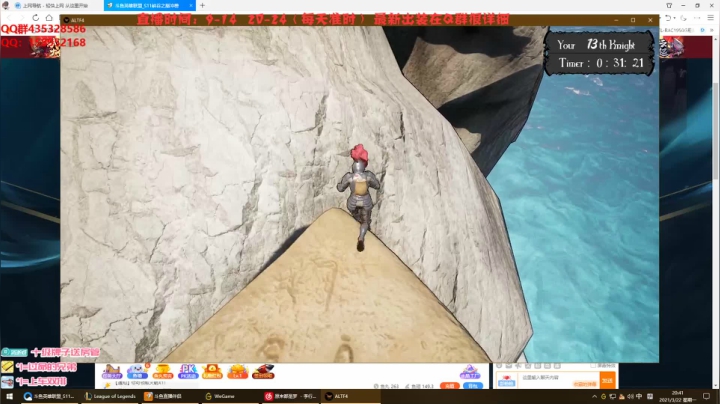720x404 pixels.
Task: Open the red envelope gift icon
Action: tap(212, 371)
